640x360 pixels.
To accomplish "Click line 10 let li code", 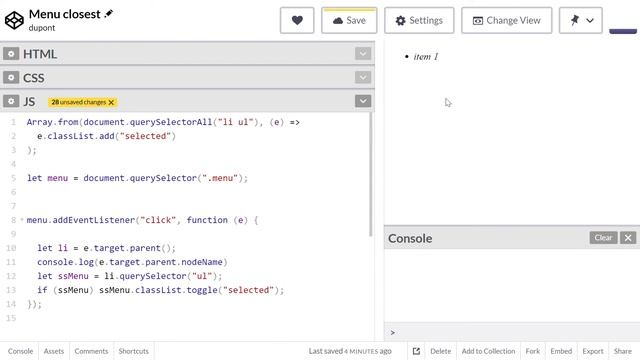I will (106, 248).
